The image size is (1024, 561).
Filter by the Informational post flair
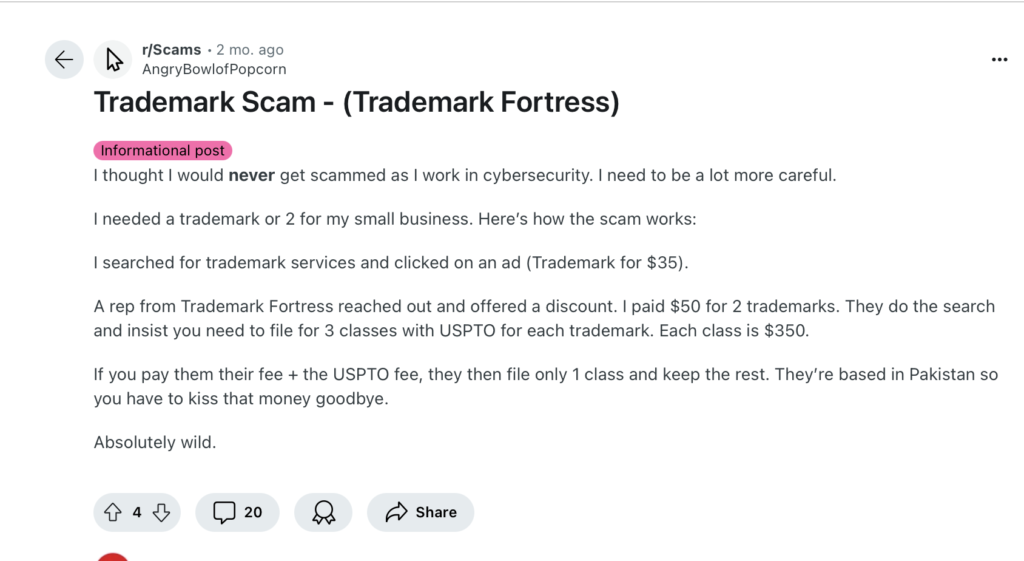coord(162,151)
